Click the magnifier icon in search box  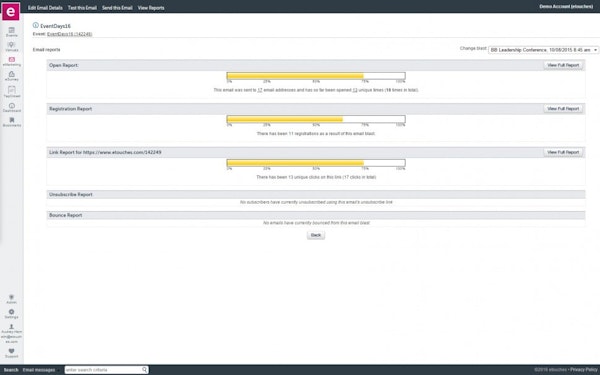pos(144,370)
